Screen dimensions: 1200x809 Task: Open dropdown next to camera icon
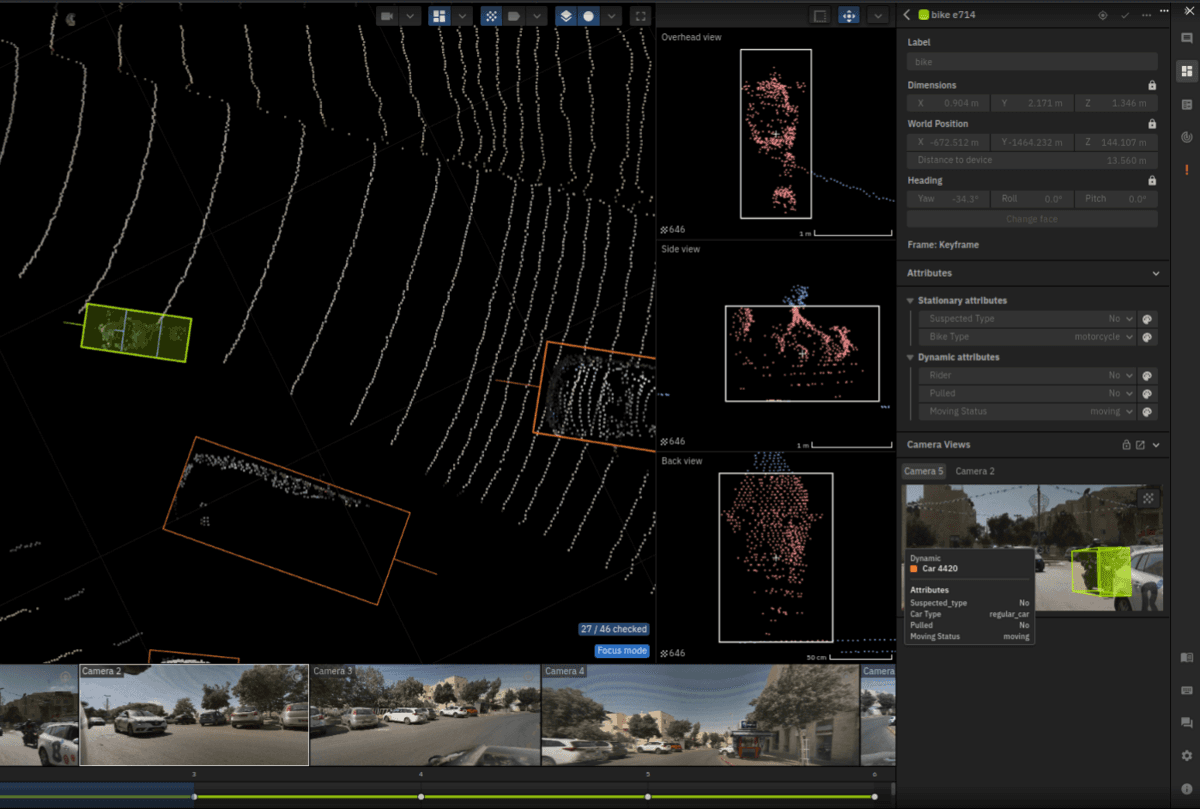pyautogui.click(x=410, y=16)
